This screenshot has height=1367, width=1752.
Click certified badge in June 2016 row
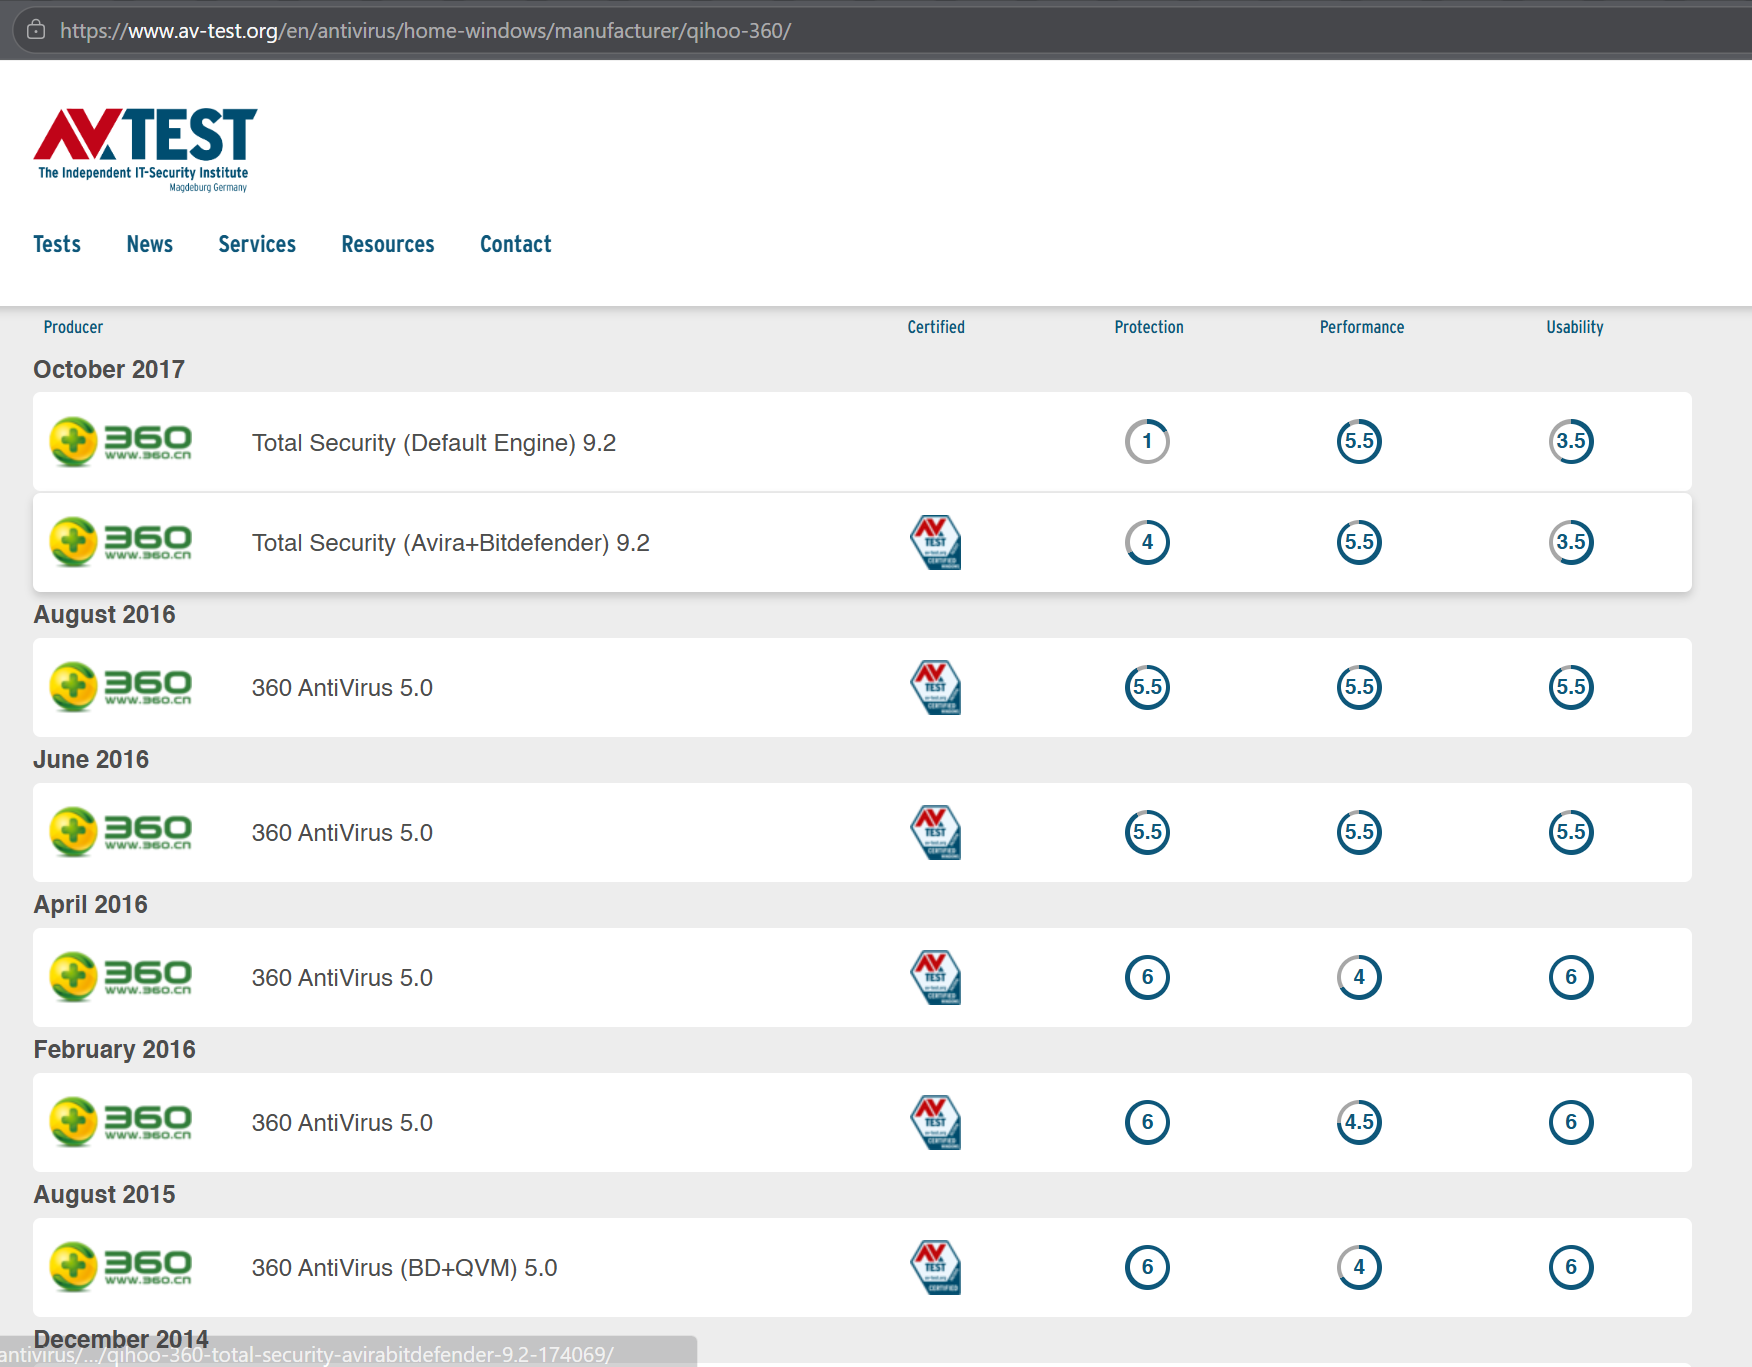936,832
